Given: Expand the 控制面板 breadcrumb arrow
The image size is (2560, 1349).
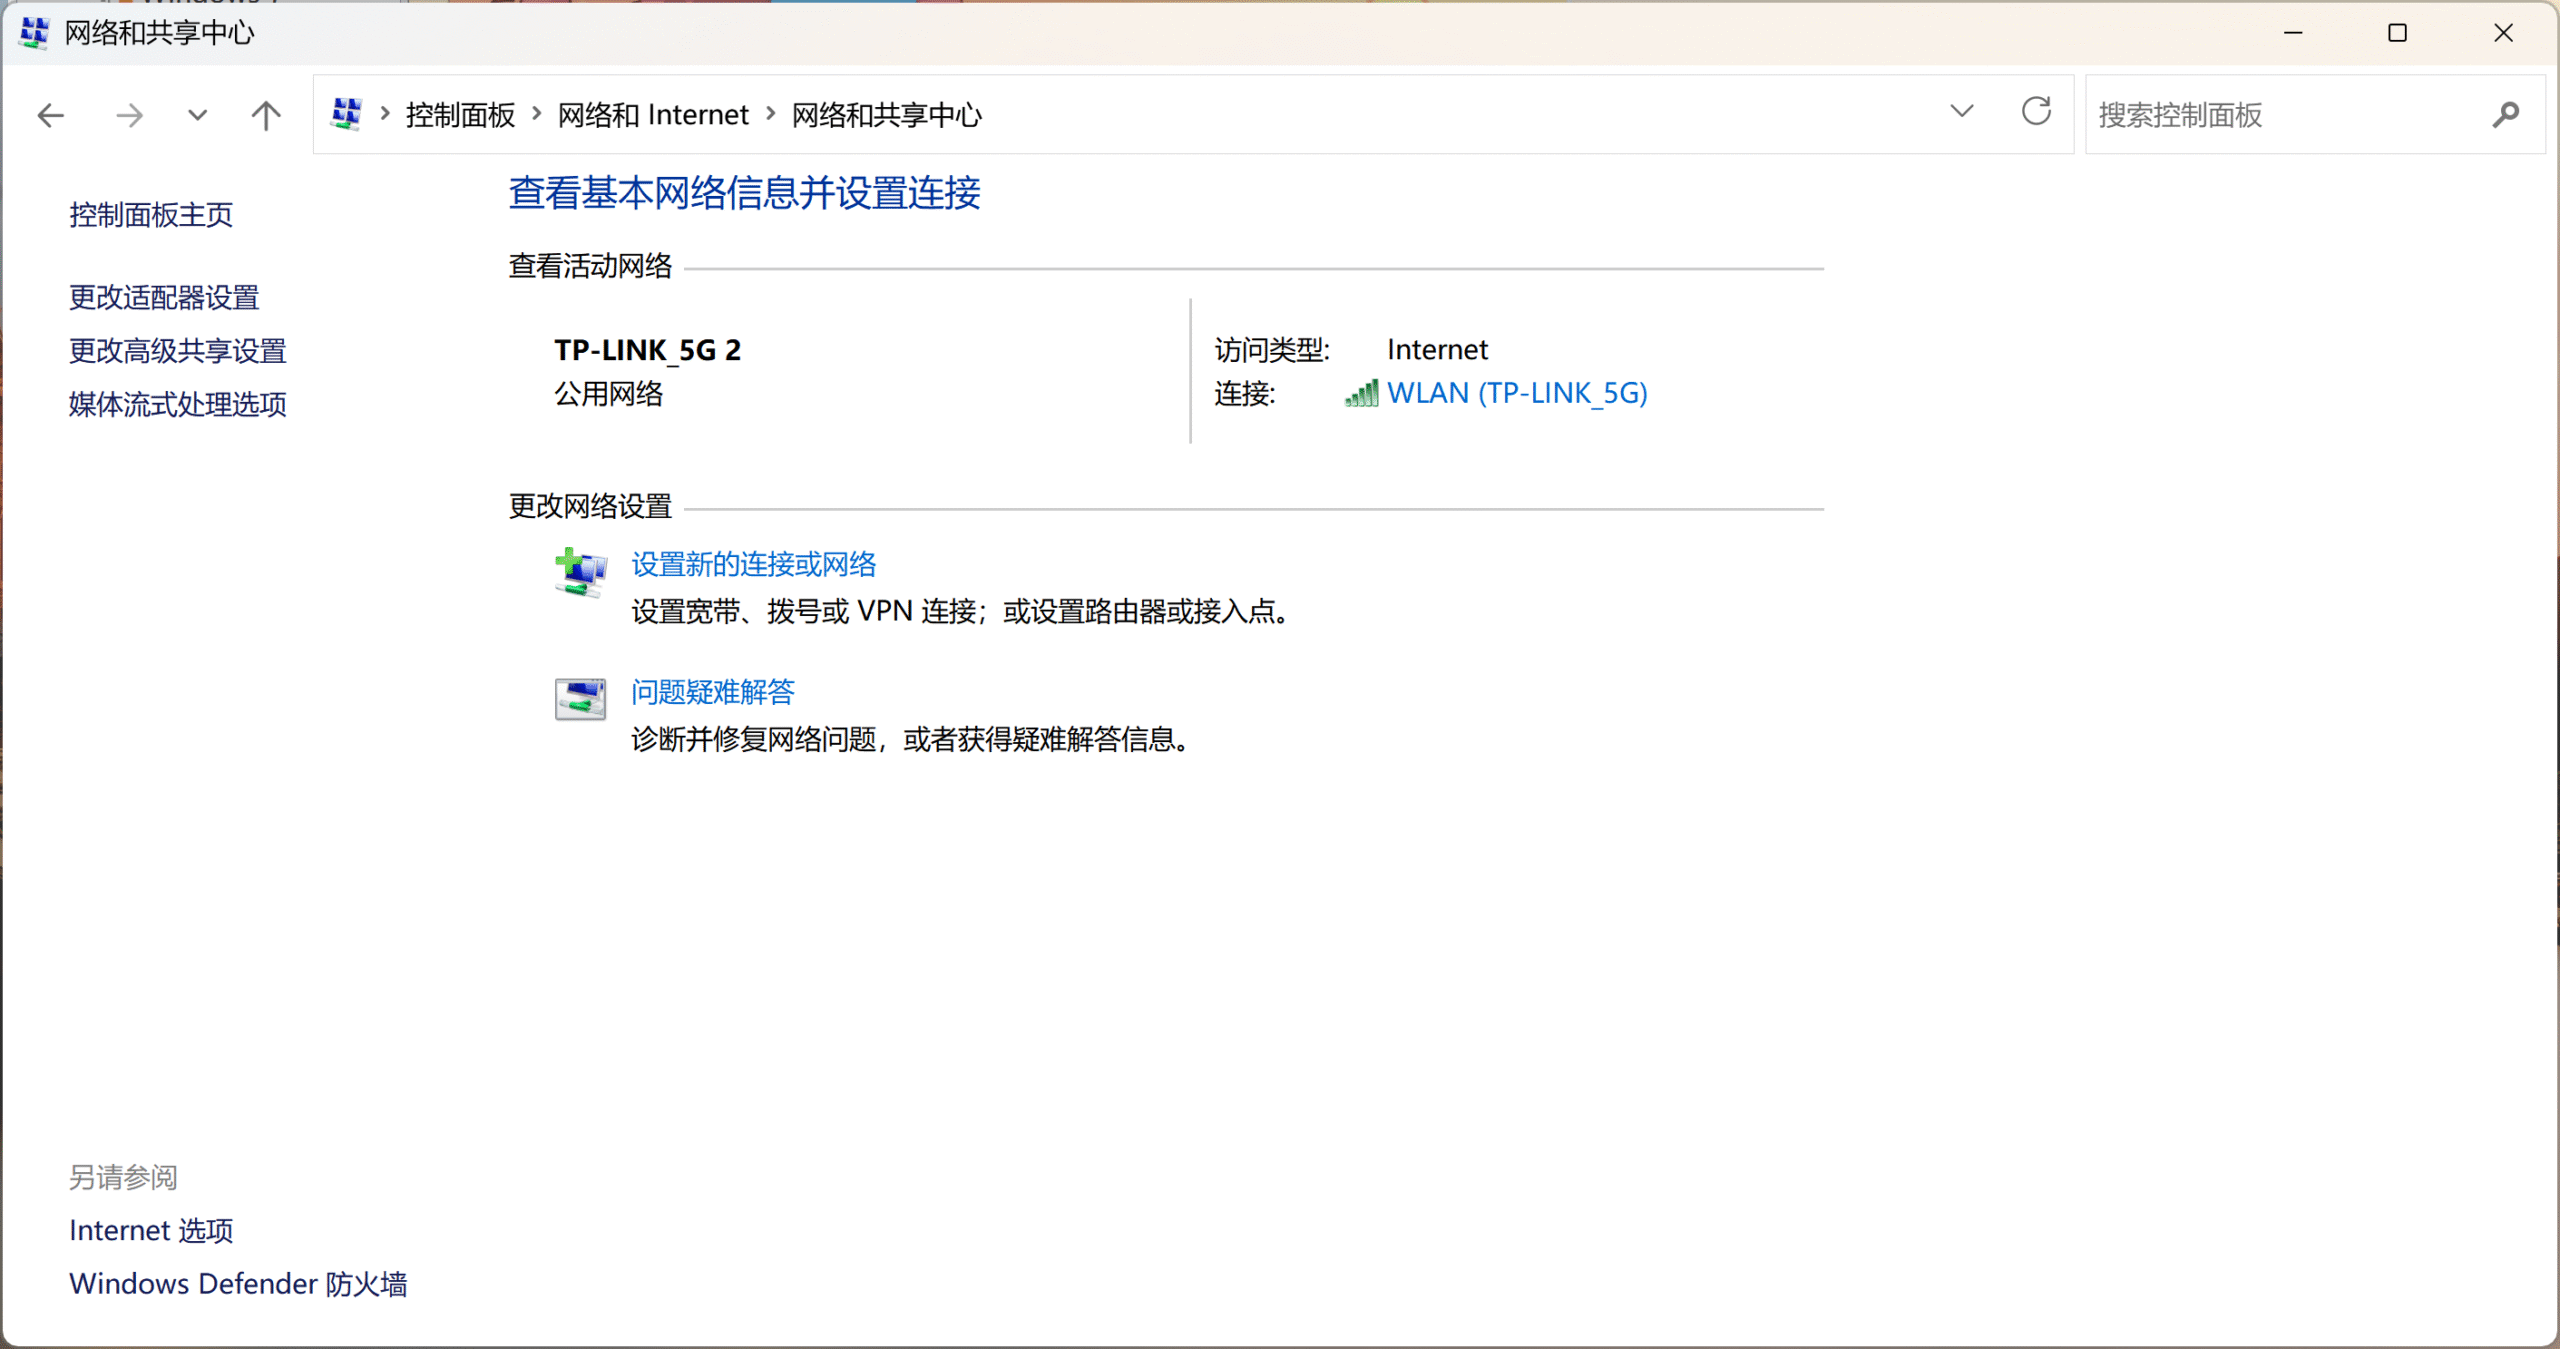Looking at the screenshot, I should point(536,114).
